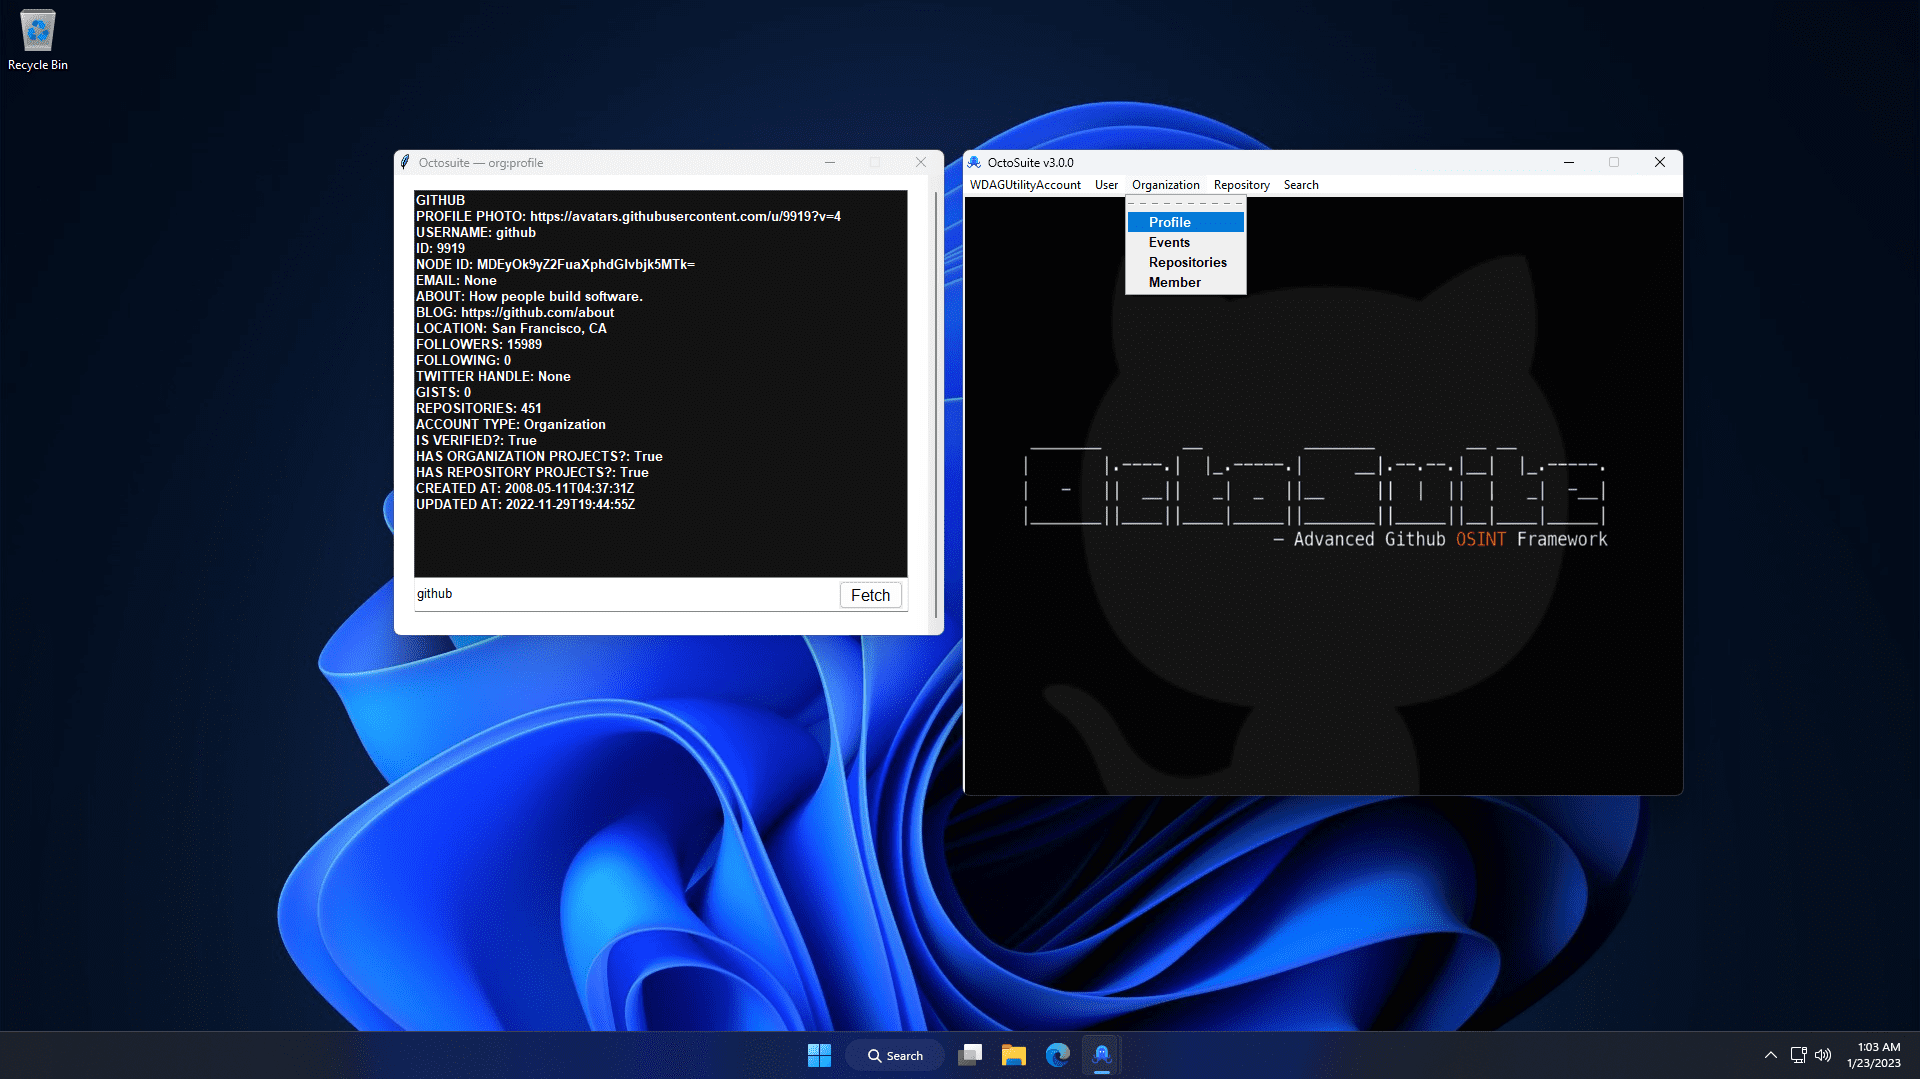Select Member in Organization menu
Viewport: 1920px width, 1079px height.
pos(1185,282)
